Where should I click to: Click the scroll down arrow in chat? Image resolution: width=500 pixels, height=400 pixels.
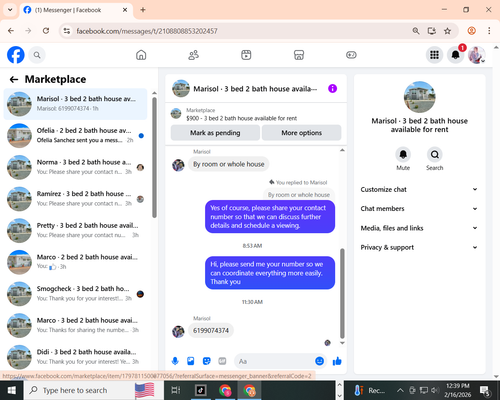pyautogui.click(x=342, y=343)
